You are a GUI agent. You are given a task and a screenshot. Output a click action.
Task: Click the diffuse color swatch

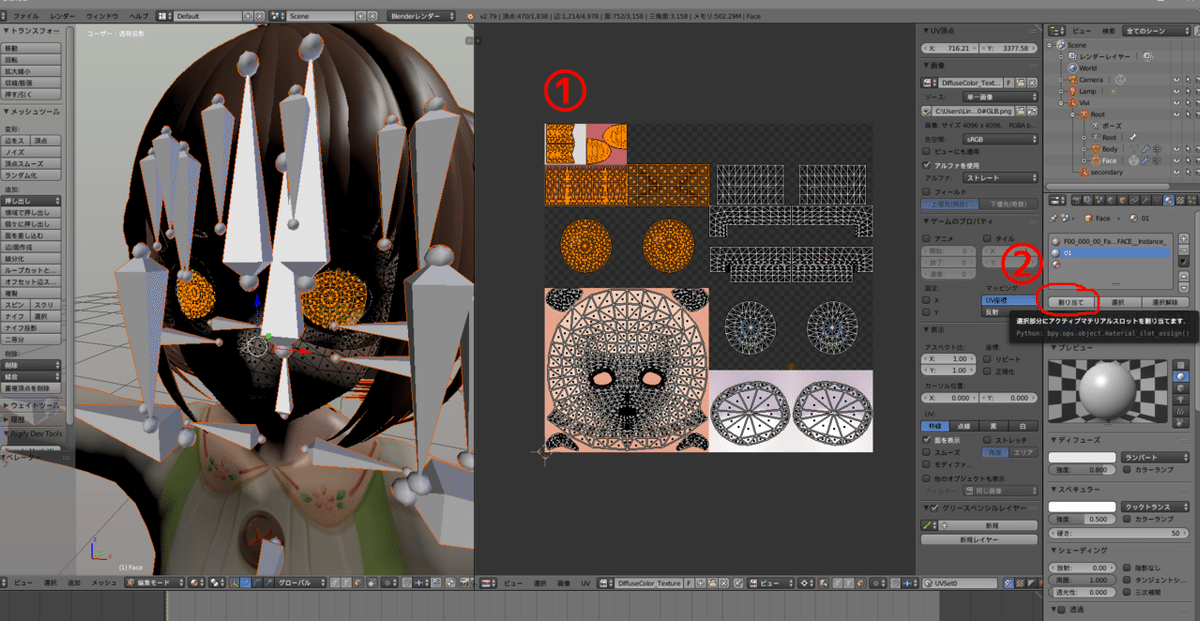click(x=1082, y=457)
